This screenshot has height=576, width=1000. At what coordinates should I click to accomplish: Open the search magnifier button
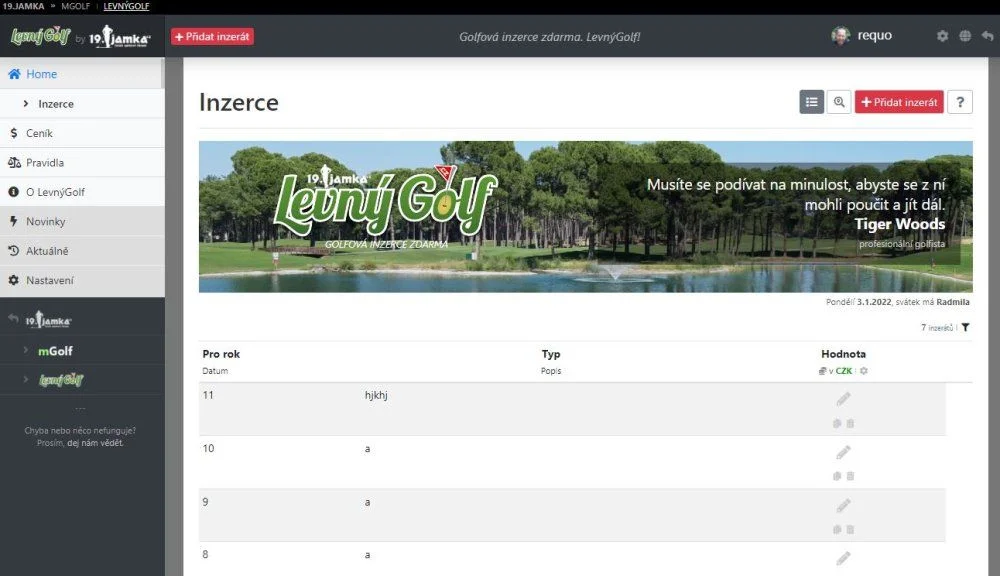click(x=839, y=102)
